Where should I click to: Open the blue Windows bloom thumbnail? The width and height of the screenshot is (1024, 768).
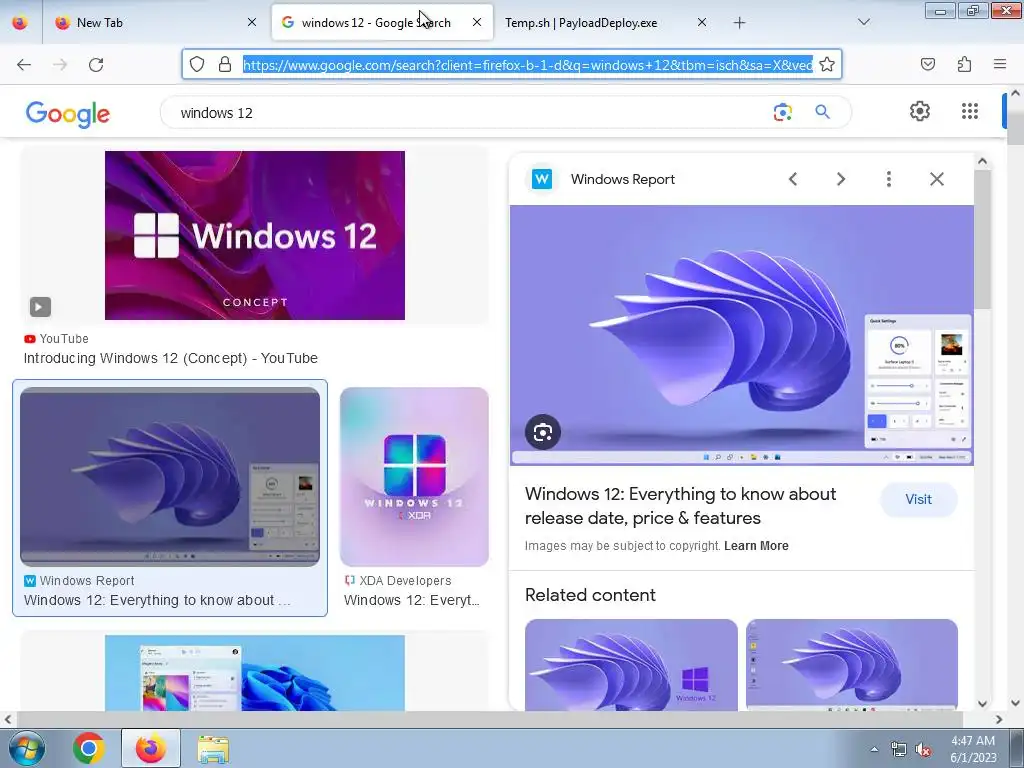[x=255, y=673]
